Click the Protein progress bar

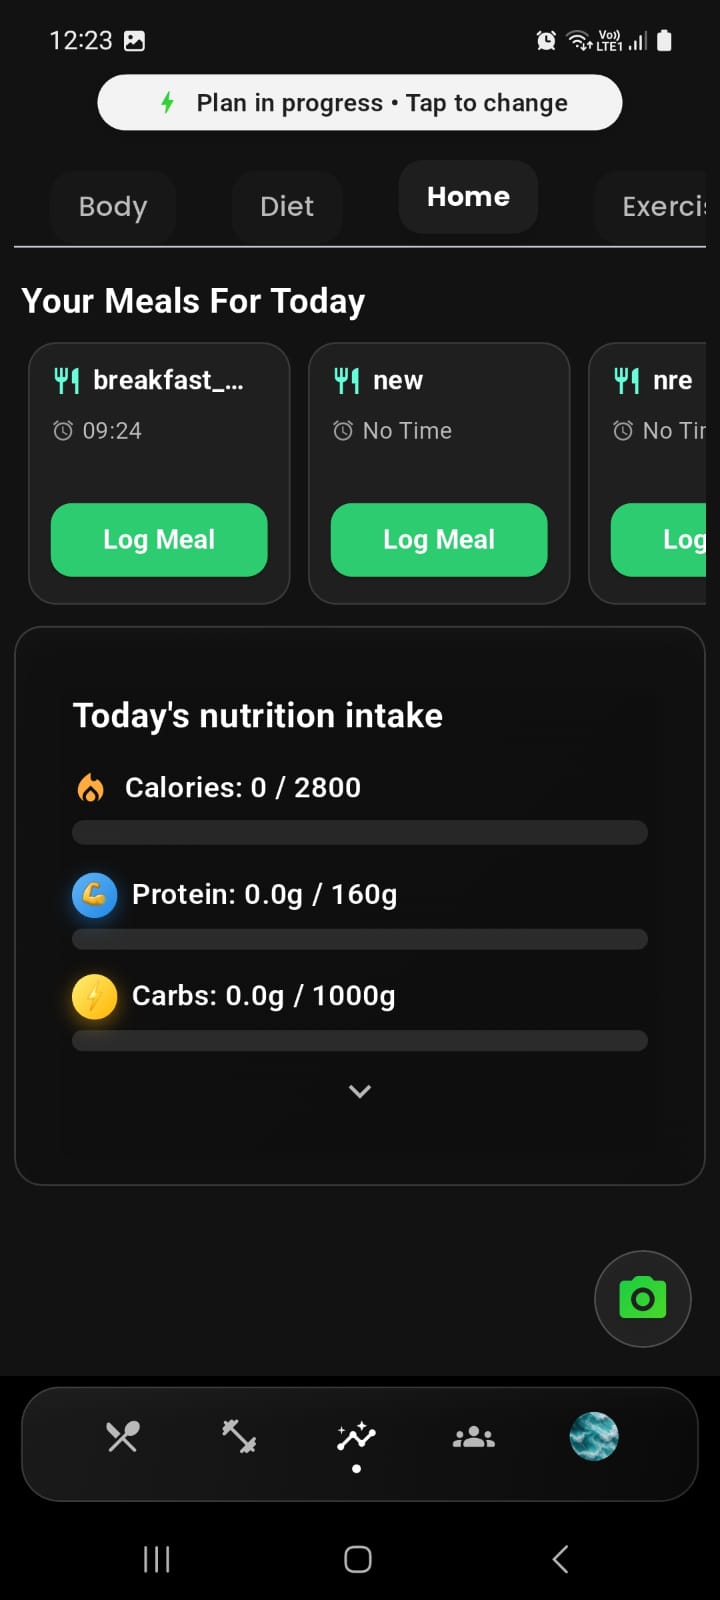(x=360, y=939)
